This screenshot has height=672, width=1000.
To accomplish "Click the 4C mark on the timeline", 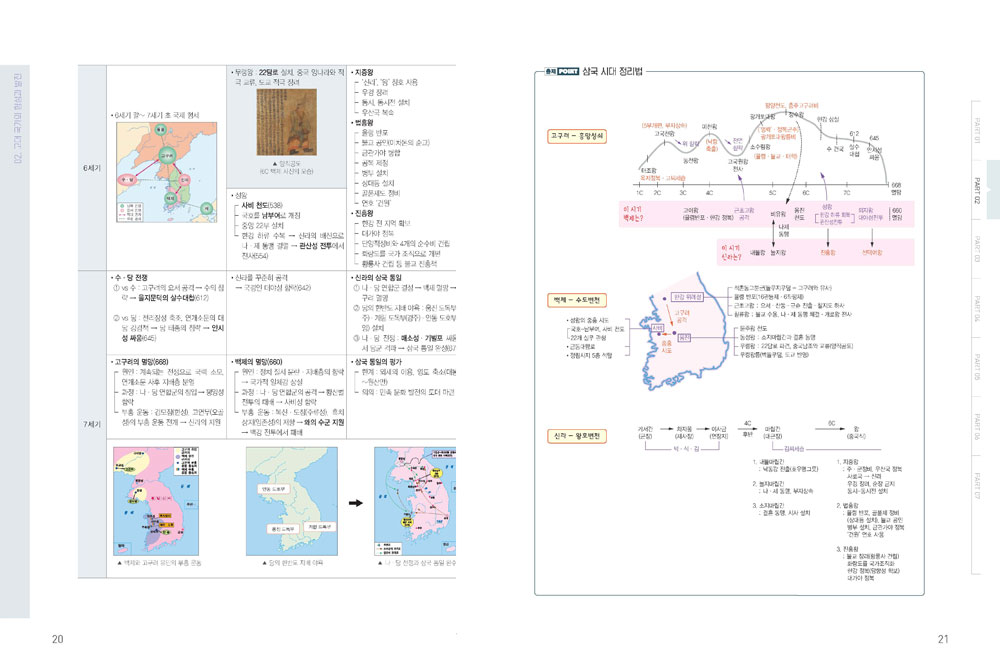I will click(x=709, y=193).
